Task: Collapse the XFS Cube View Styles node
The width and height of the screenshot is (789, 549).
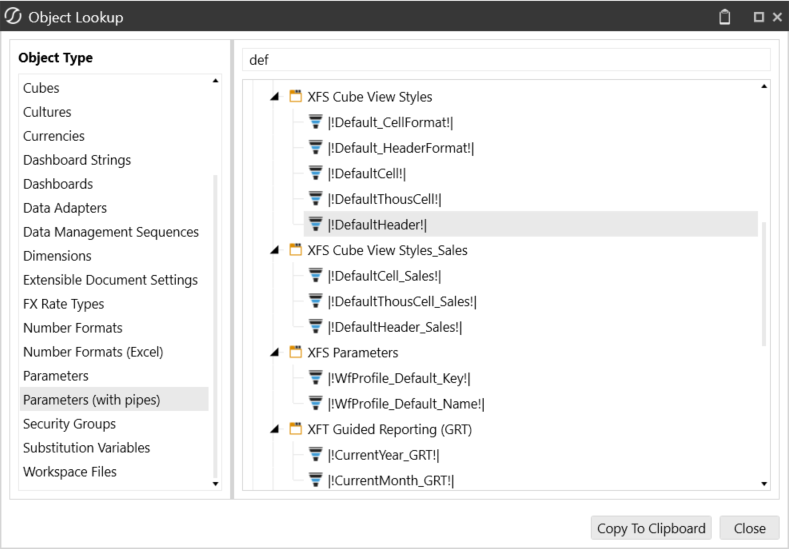Action: [x=275, y=98]
